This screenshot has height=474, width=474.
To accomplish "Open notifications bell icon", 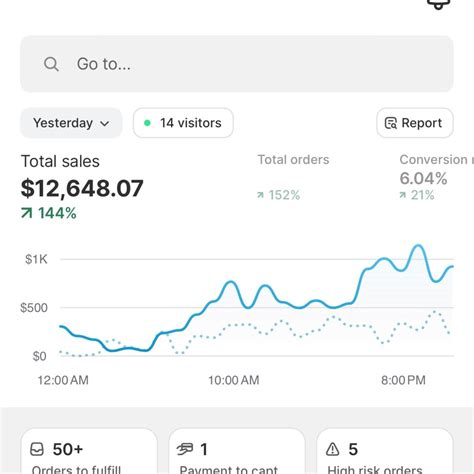I will [439, 4].
